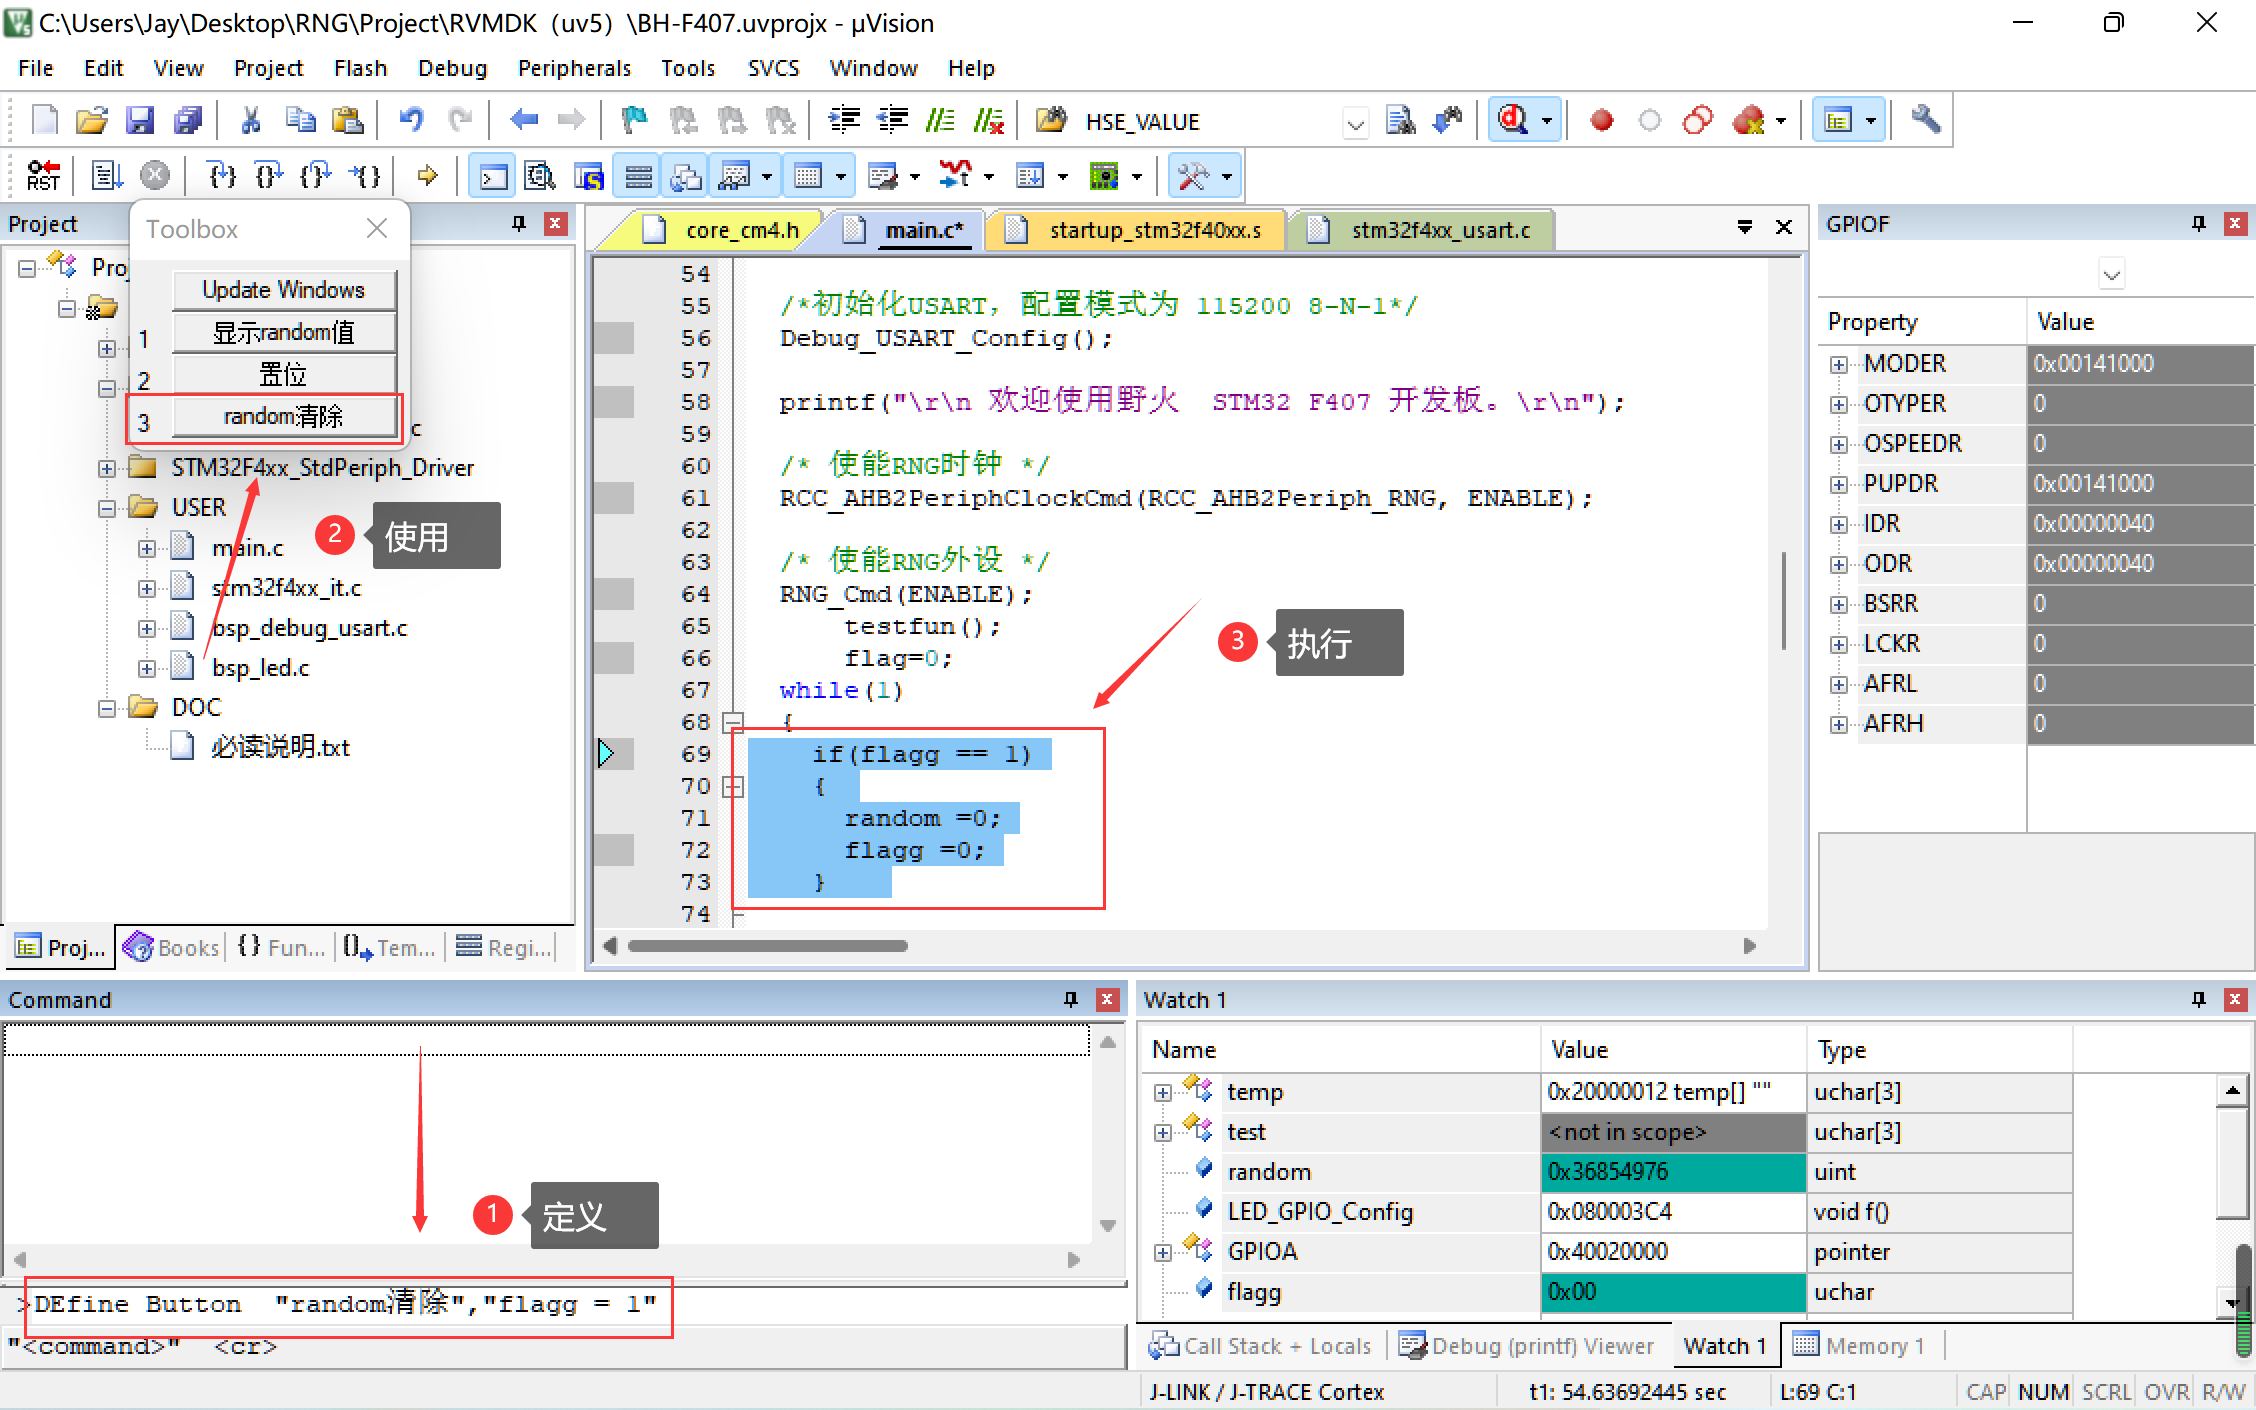Click the Save file toolbar icon
The image size is (2256, 1410).
pos(140,121)
